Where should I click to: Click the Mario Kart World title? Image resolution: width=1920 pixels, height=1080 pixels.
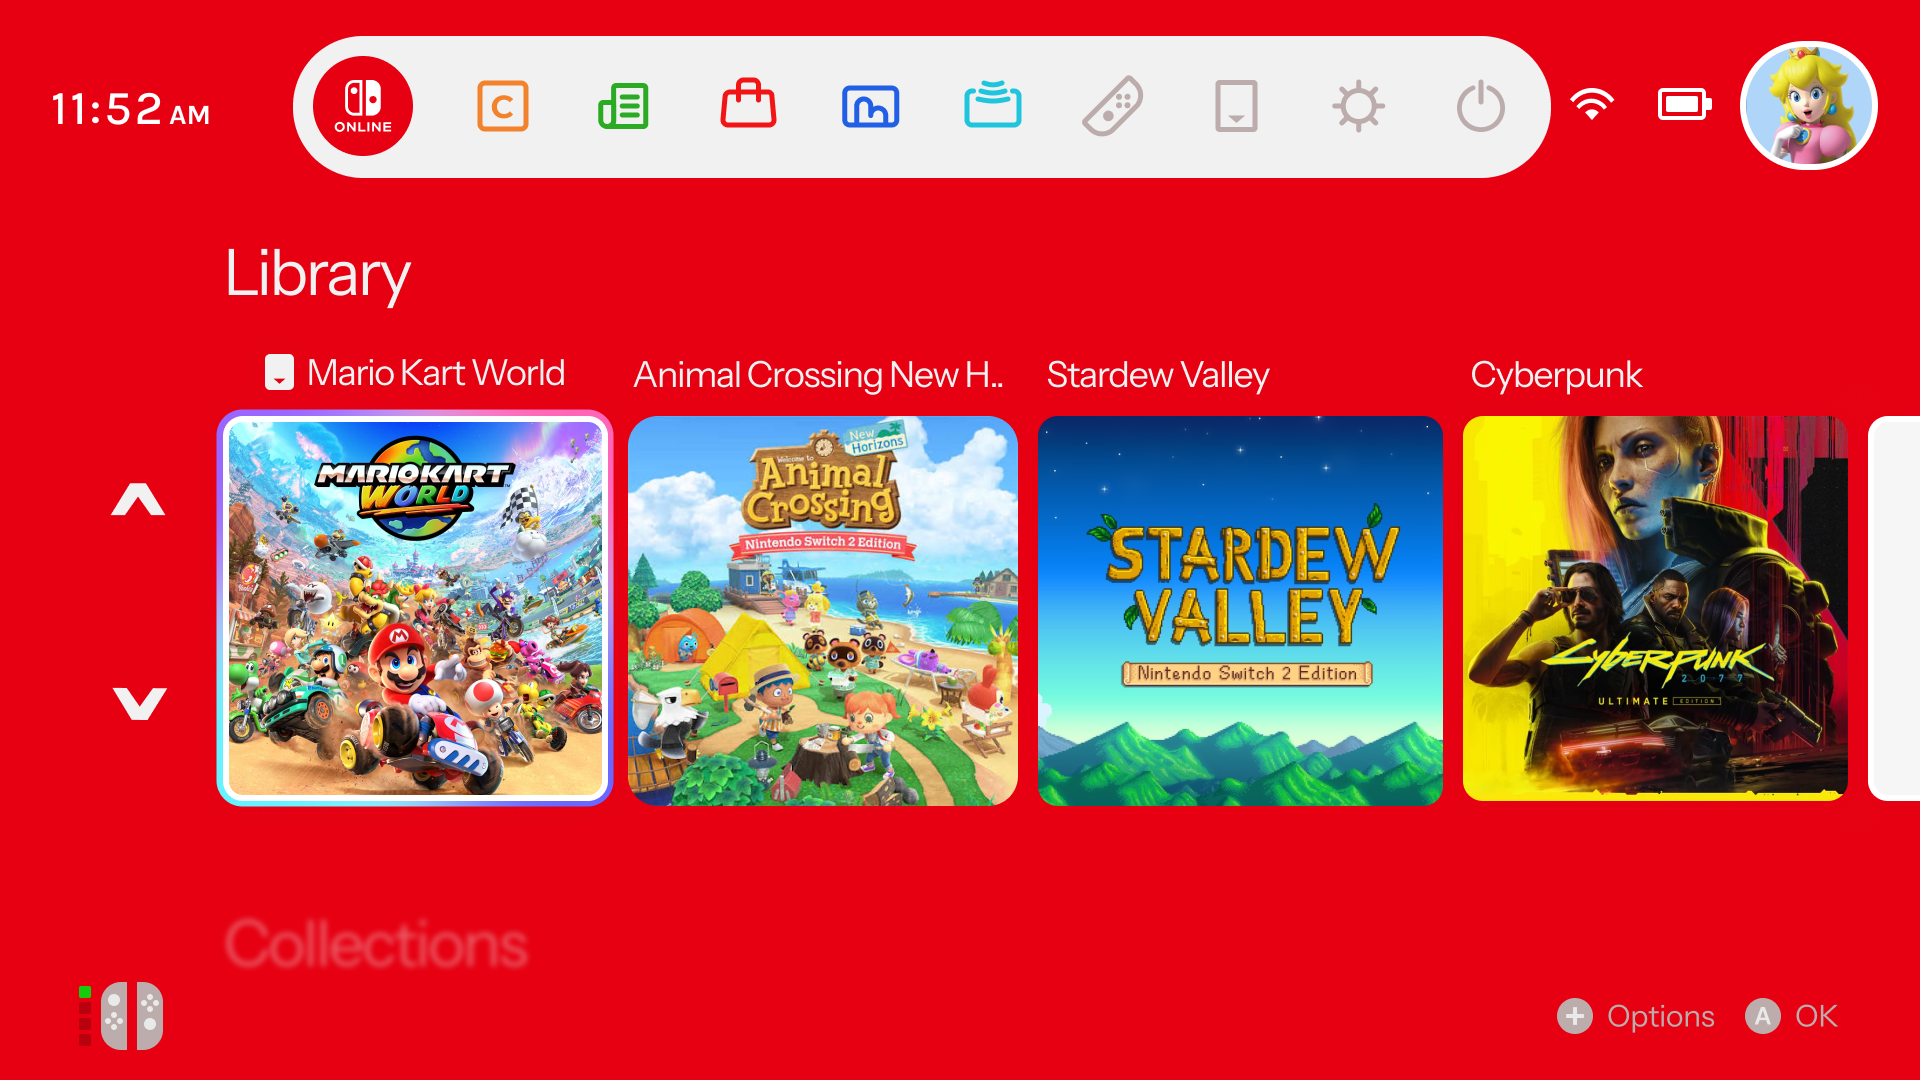pos(436,372)
